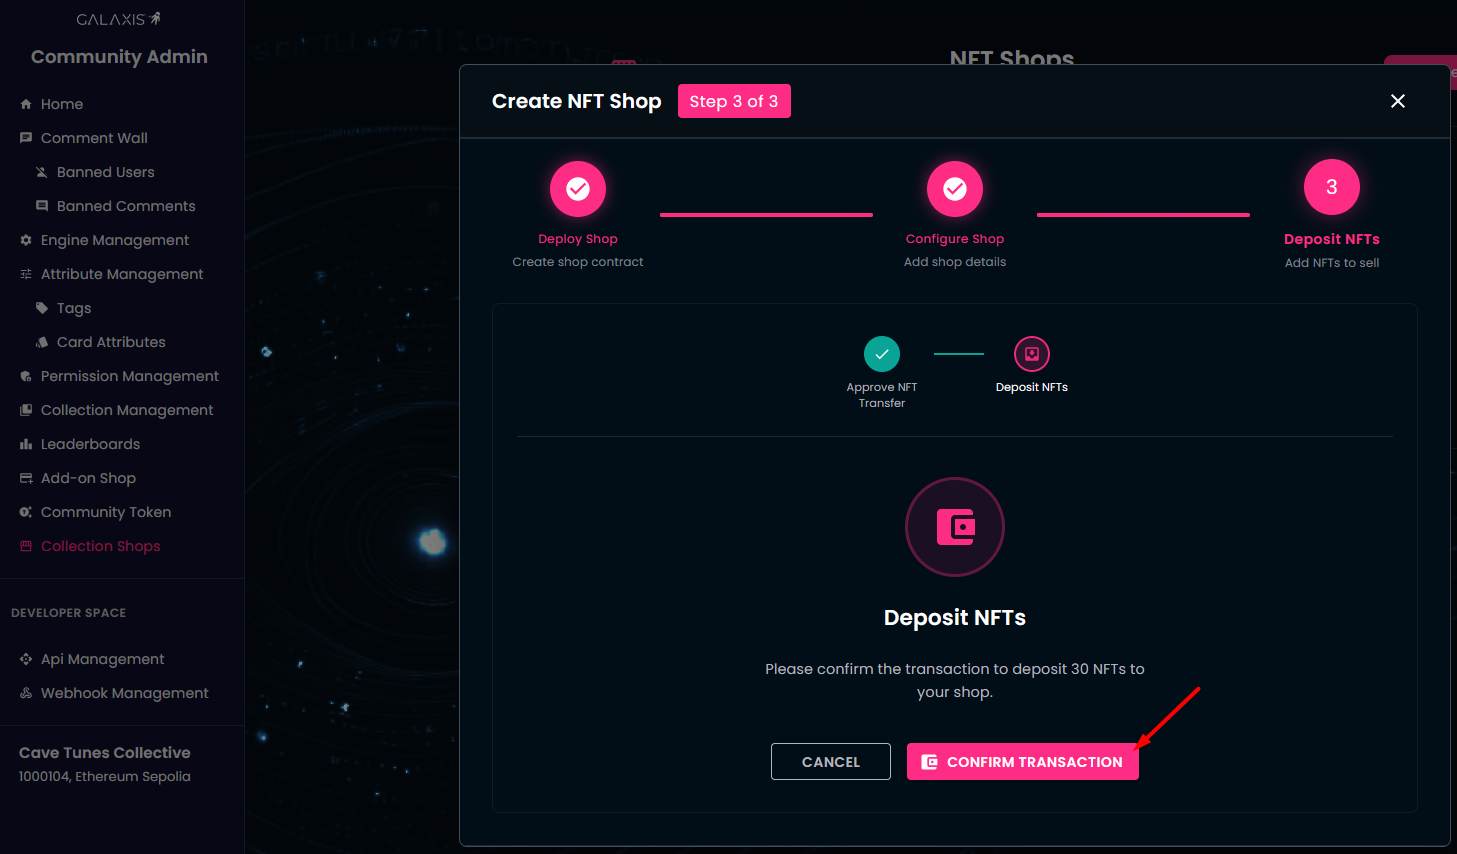Viewport: 1457px width, 854px height.
Task: Click the Confirm Transaction button
Action: click(1022, 762)
